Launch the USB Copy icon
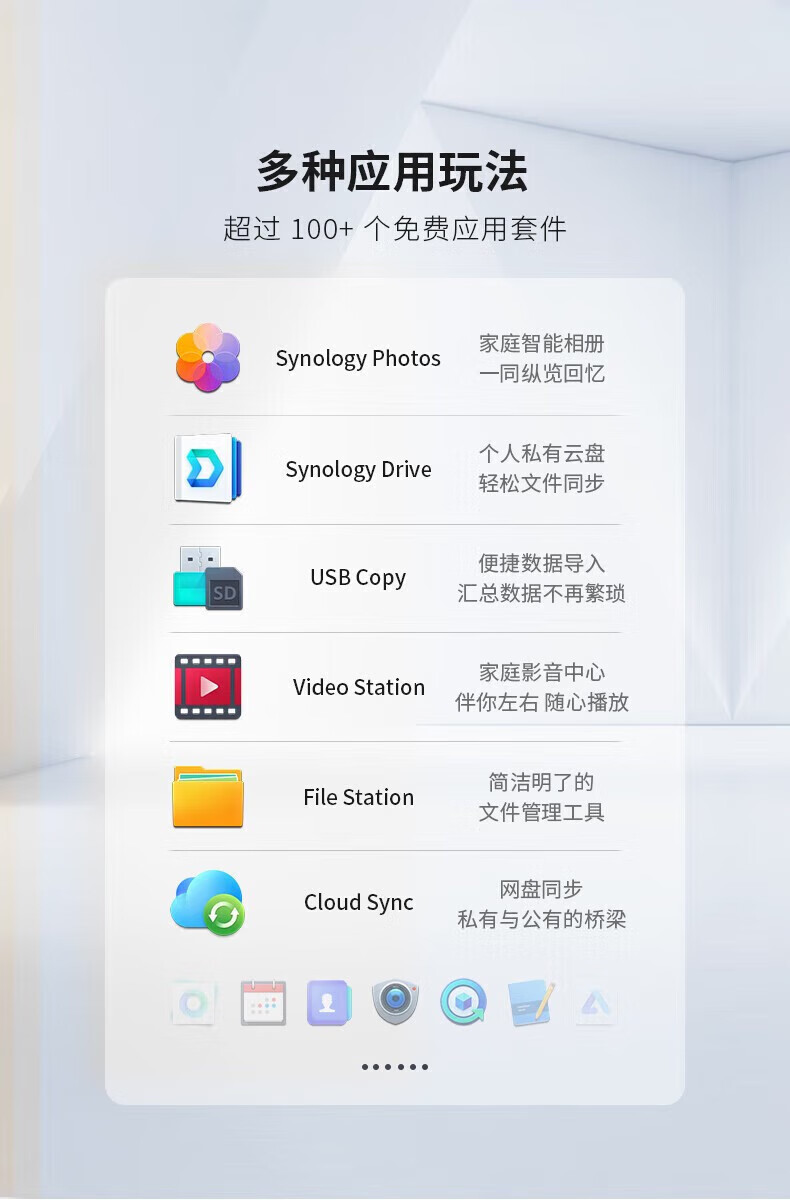This screenshot has height=1200, width=790. tap(208, 578)
